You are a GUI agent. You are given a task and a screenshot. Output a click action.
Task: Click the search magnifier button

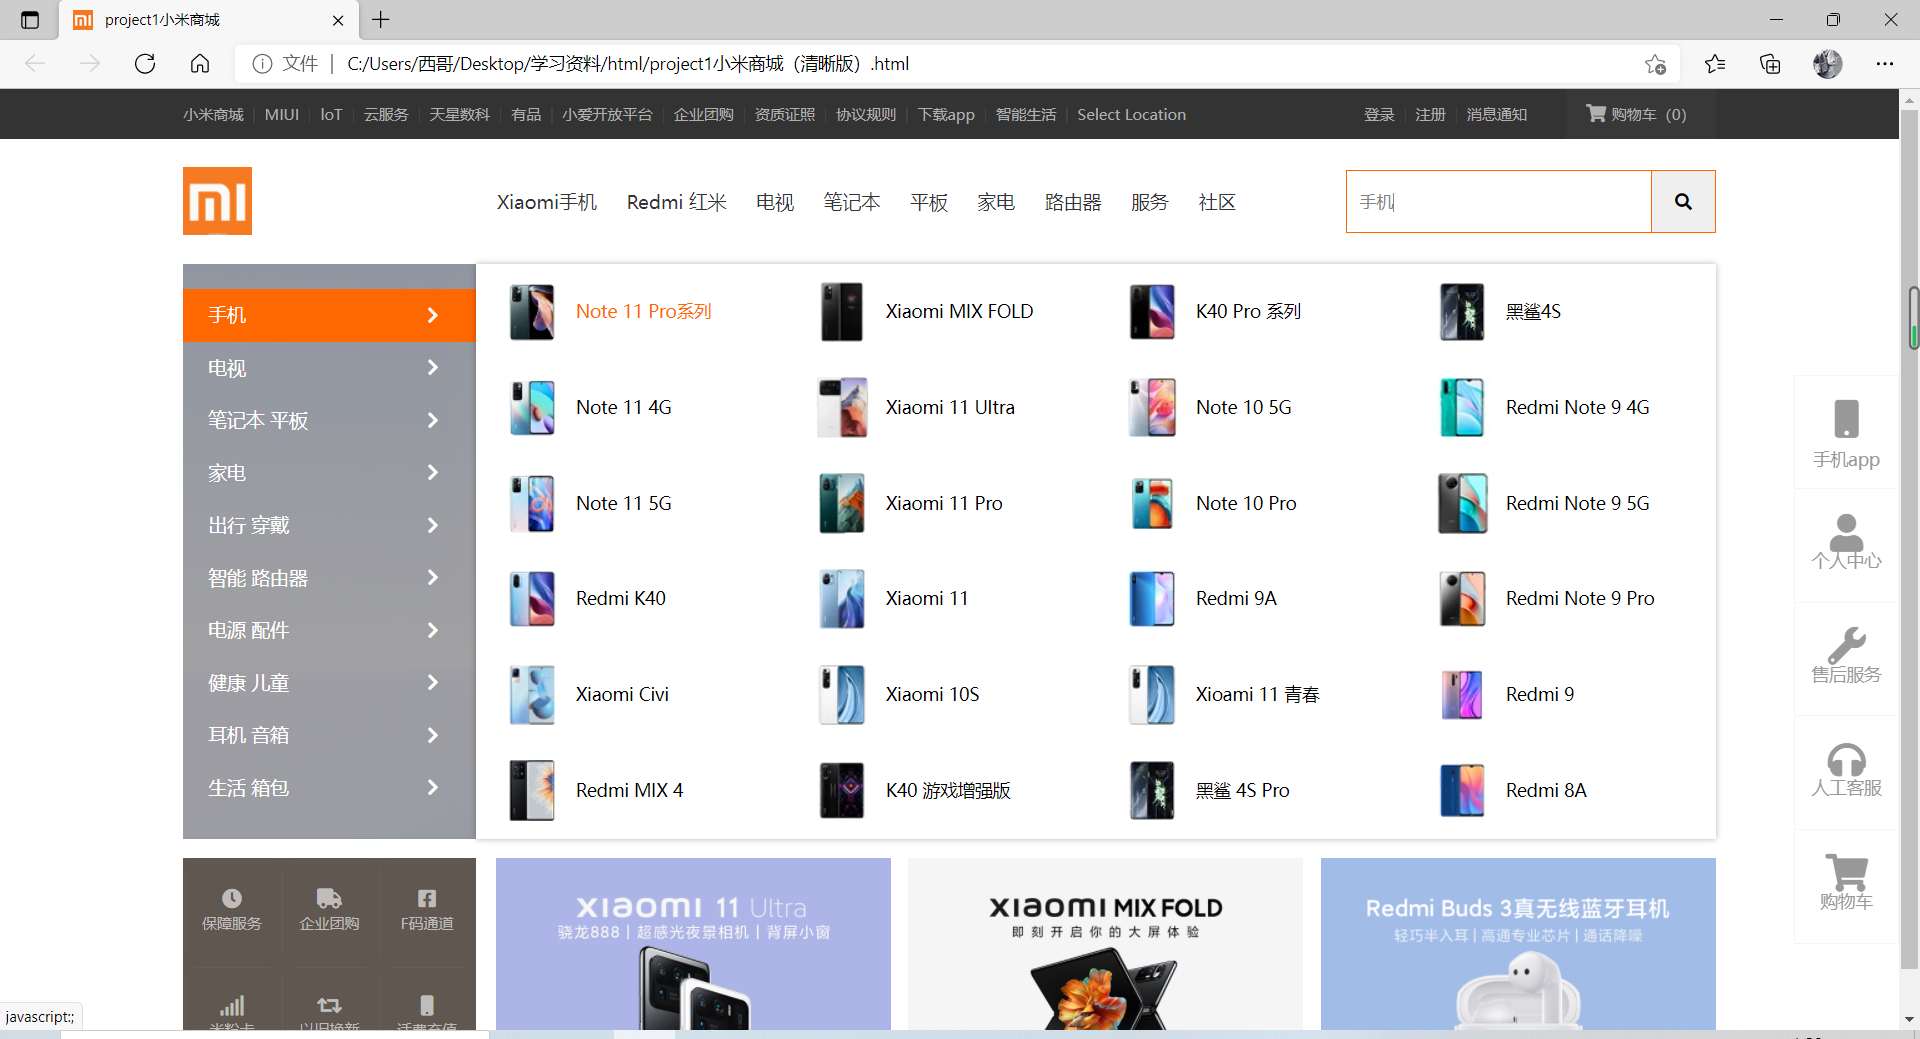[x=1683, y=202]
